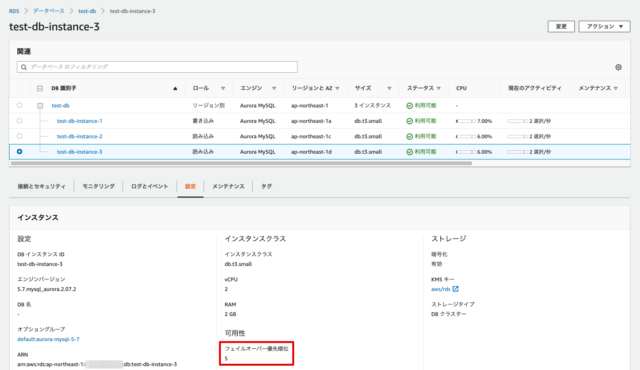
Task: Click the available status icon for test-db-instance-1
Action: pyautogui.click(x=409, y=121)
